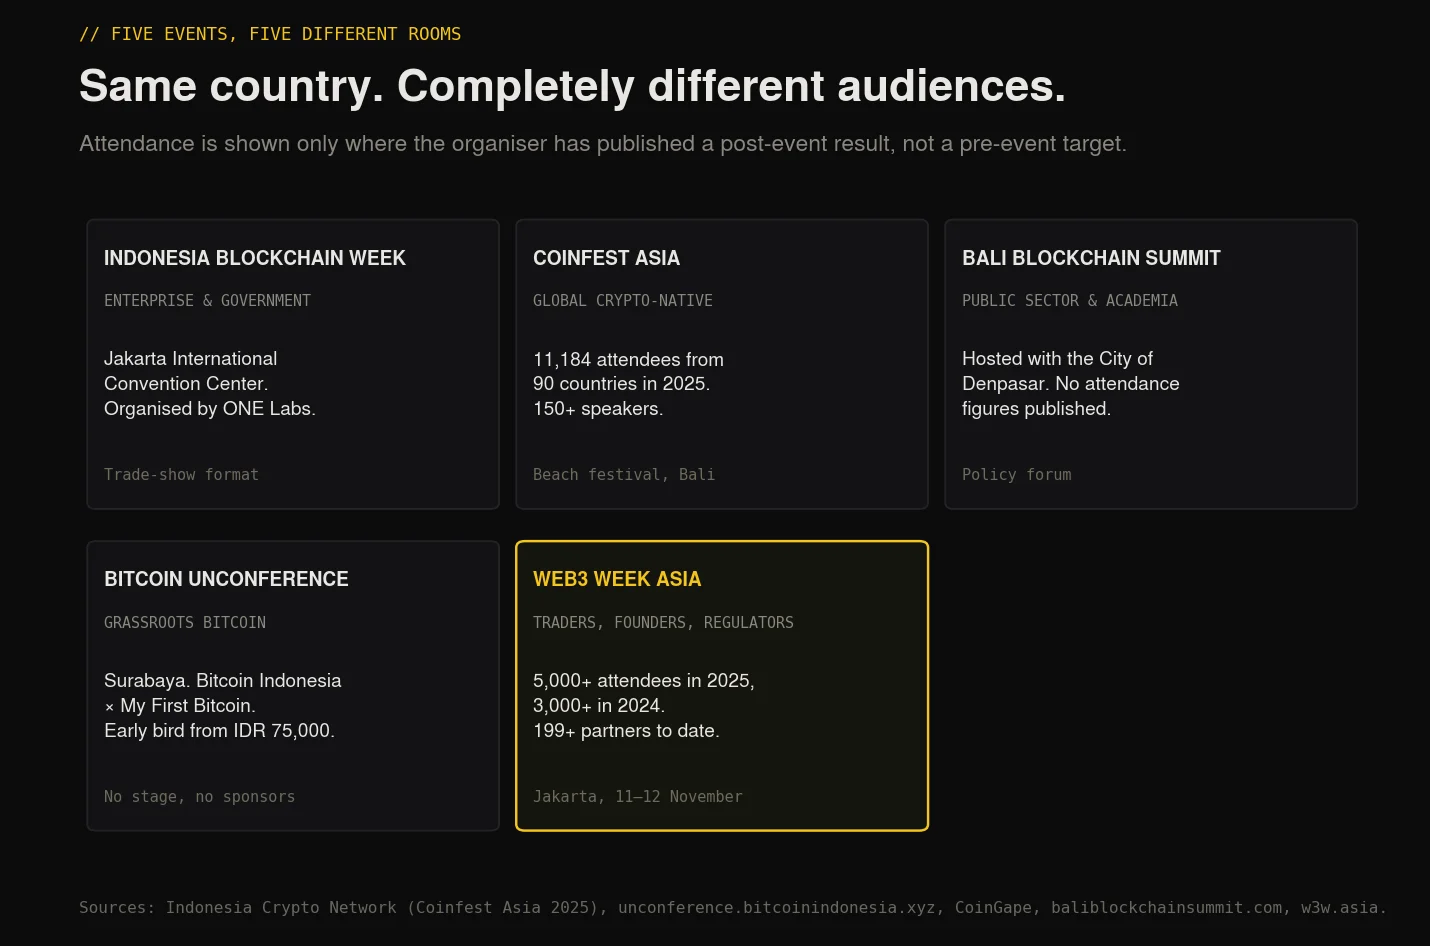Click the 'Hosted with the City of Denpasar' text

coord(1071,383)
